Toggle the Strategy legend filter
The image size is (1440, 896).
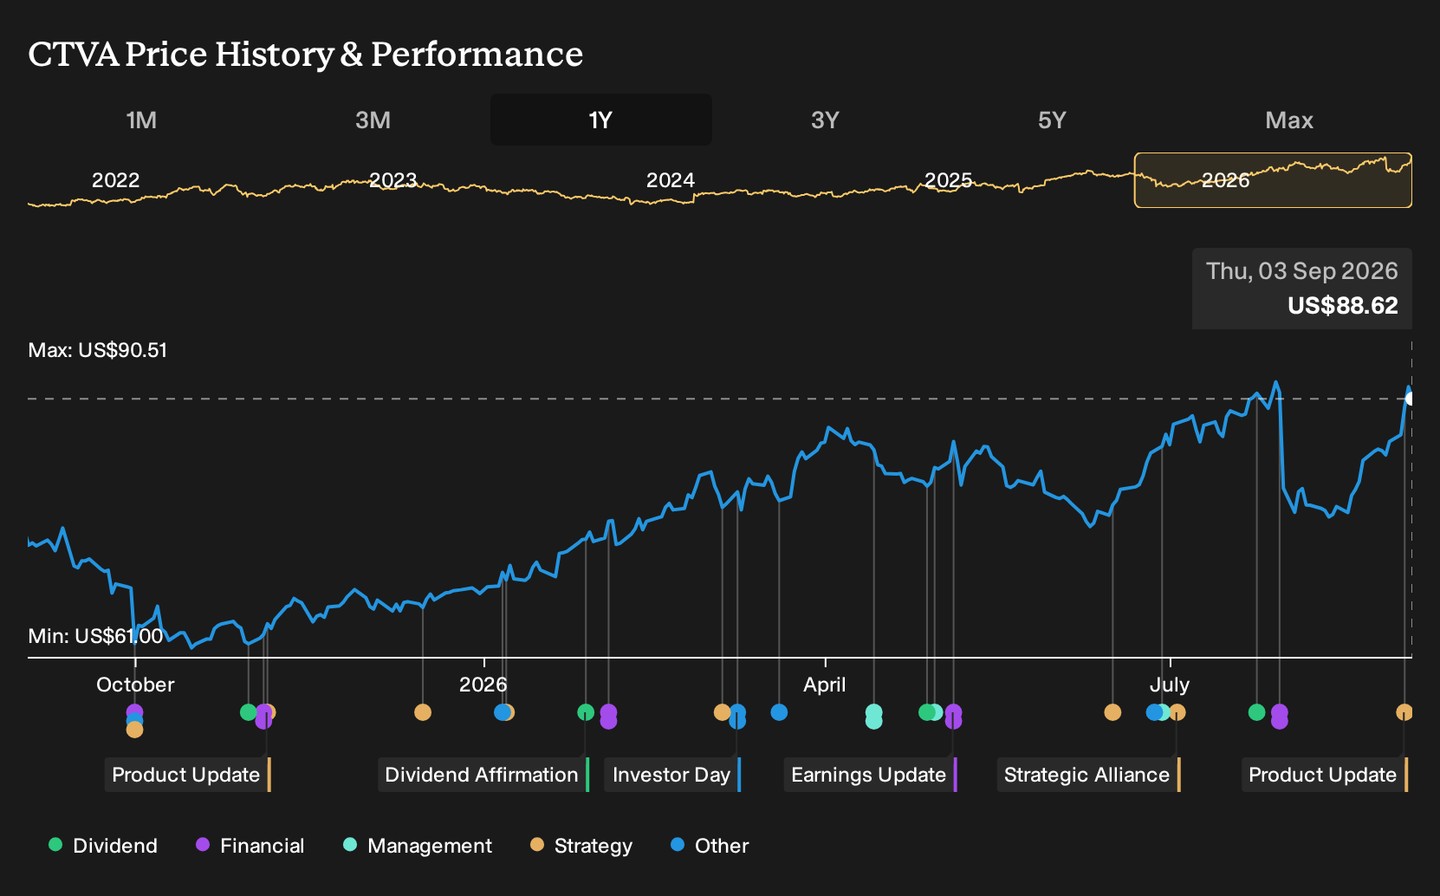click(581, 846)
